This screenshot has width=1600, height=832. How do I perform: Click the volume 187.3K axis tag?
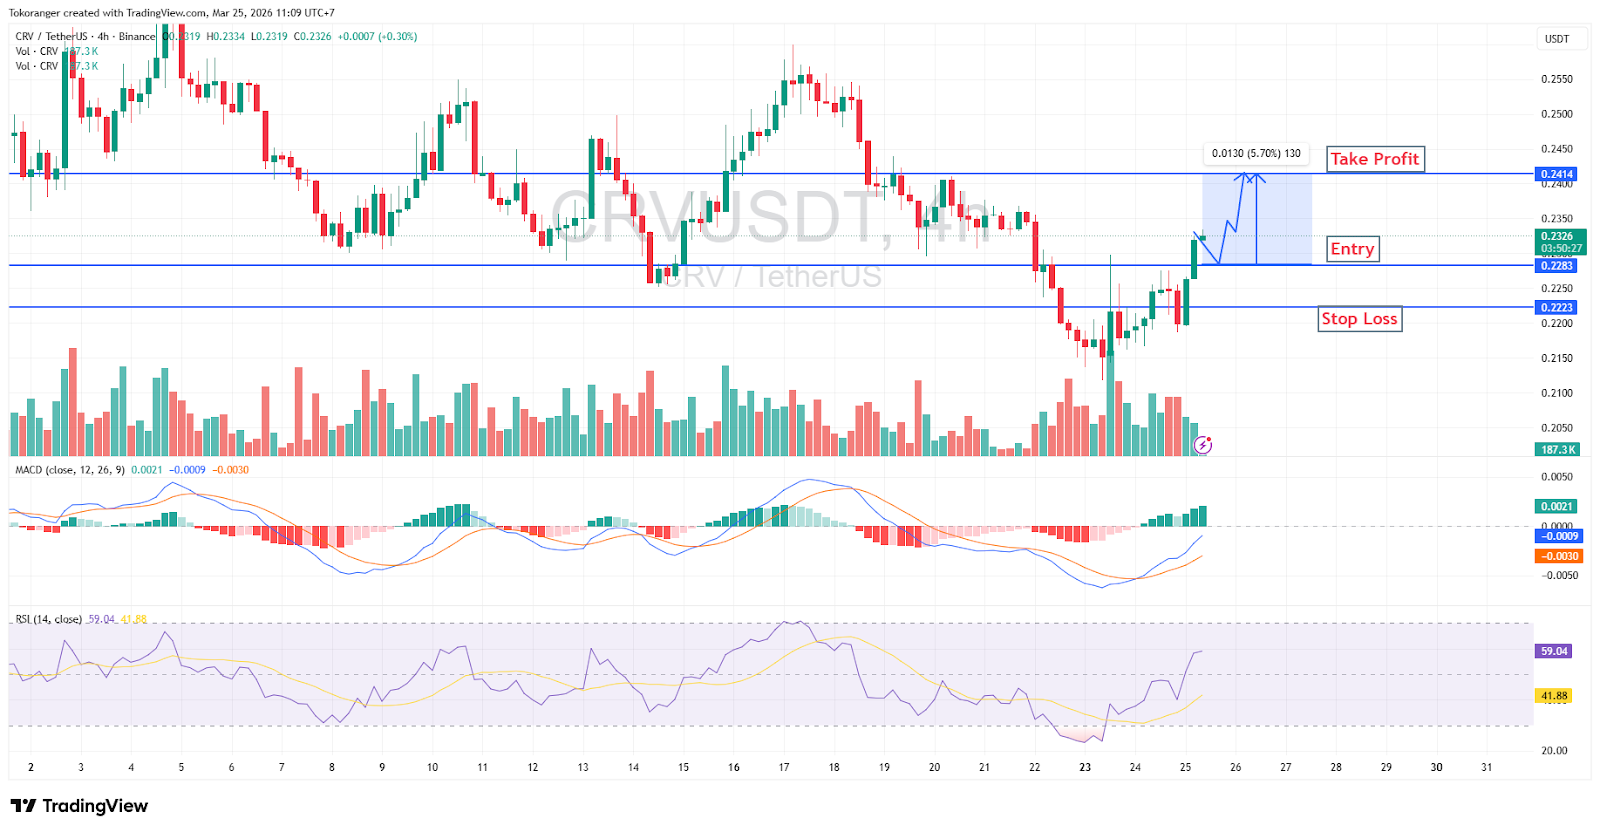click(x=1557, y=450)
